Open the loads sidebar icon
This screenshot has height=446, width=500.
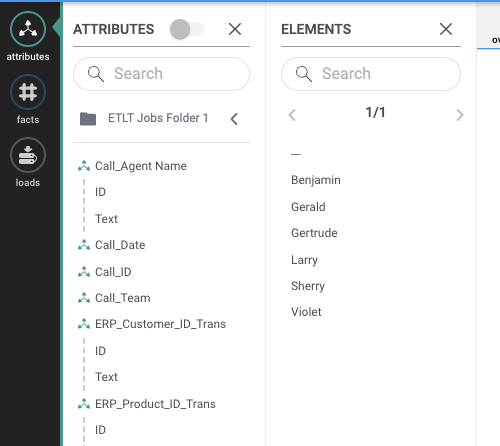click(28, 155)
